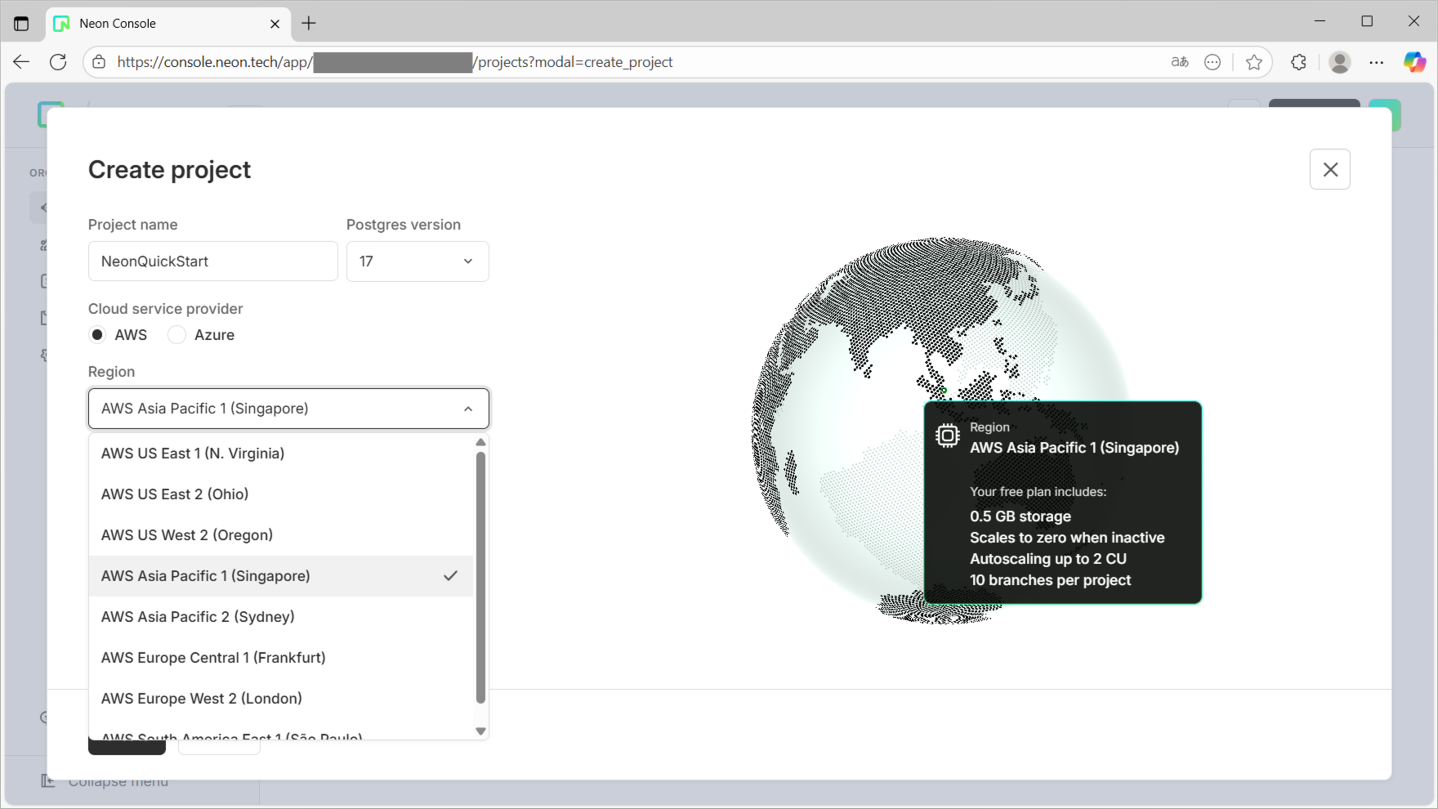
Task: Click the region list scrollbar up arrow
Action: (x=481, y=442)
